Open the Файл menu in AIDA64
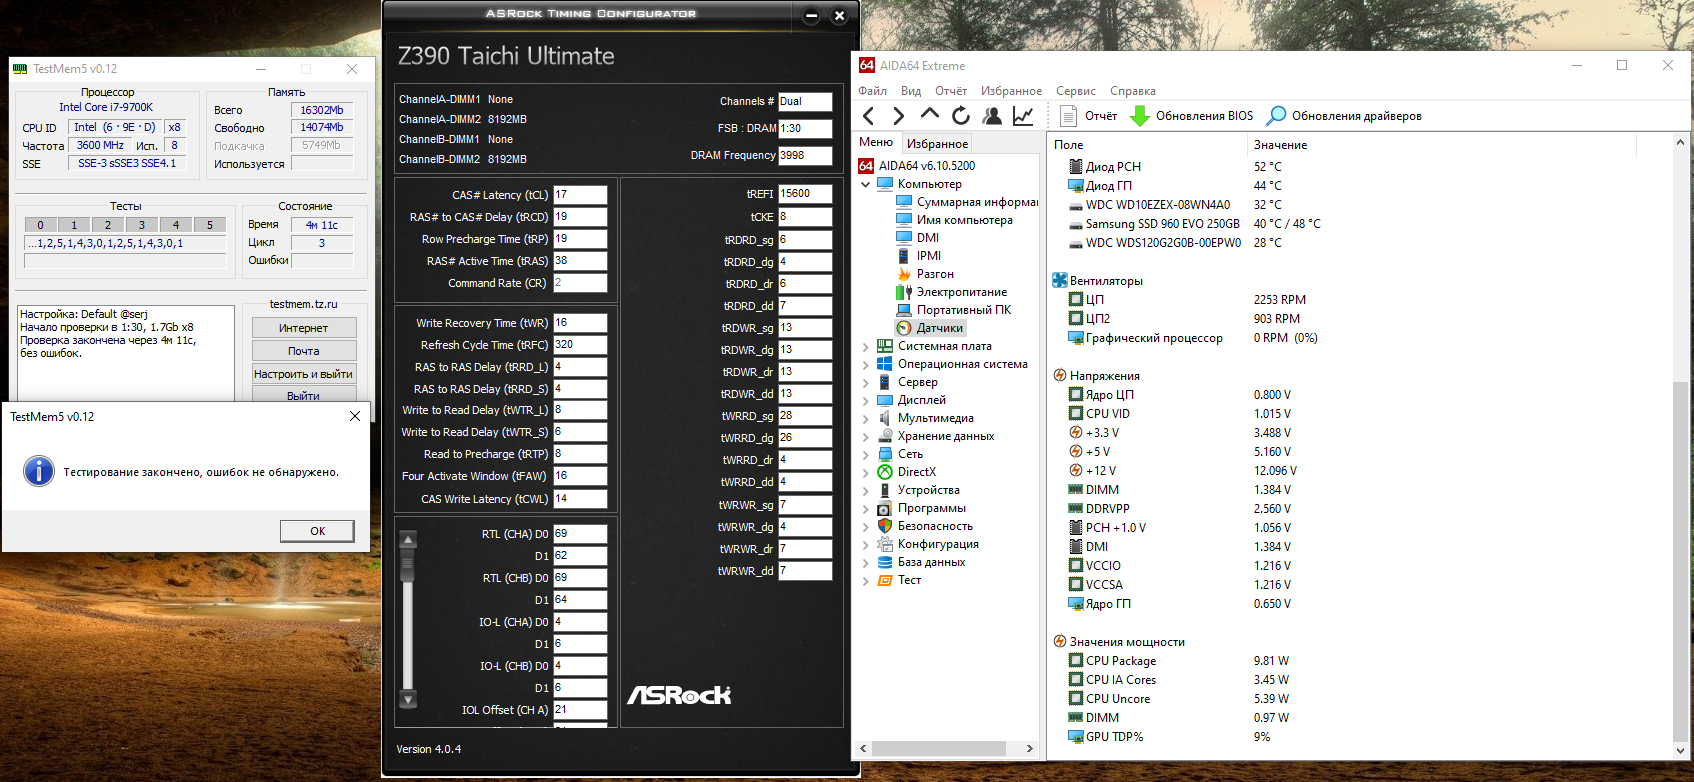The width and height of the screenshot is (1694, 782). (x=873, y=91)
